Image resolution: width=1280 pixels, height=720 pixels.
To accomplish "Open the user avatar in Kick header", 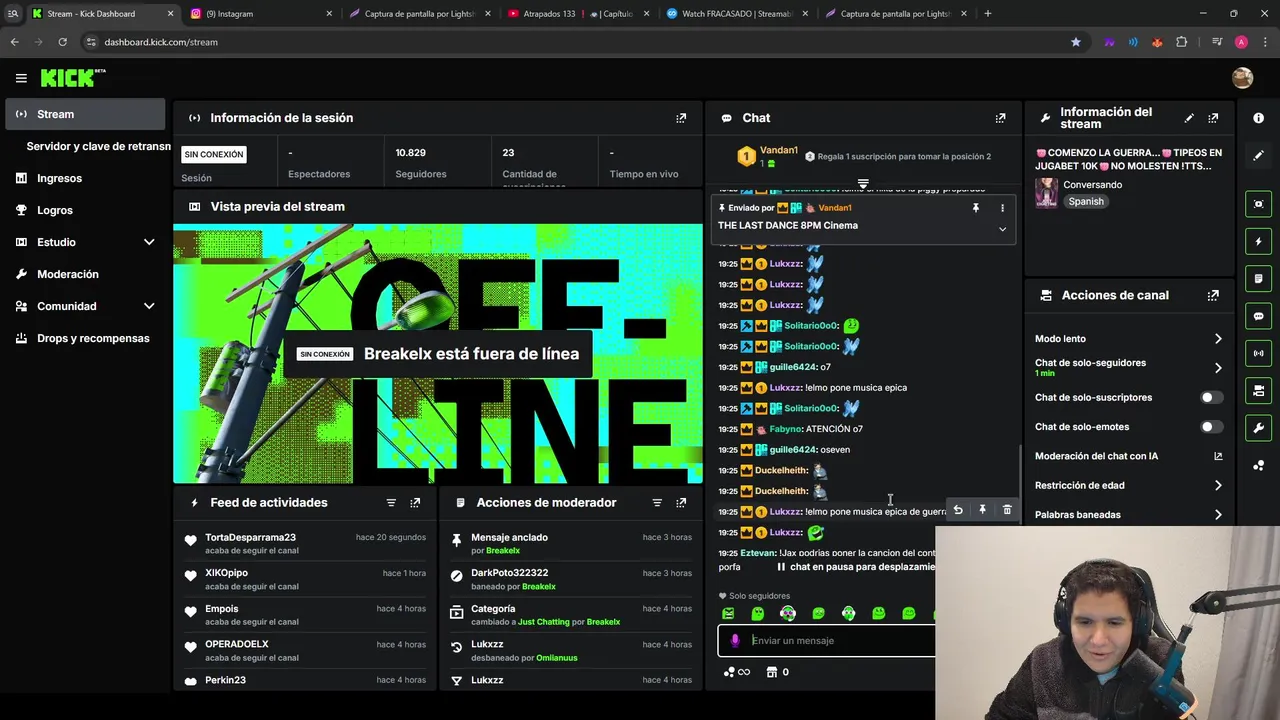I will [1242, 78].
